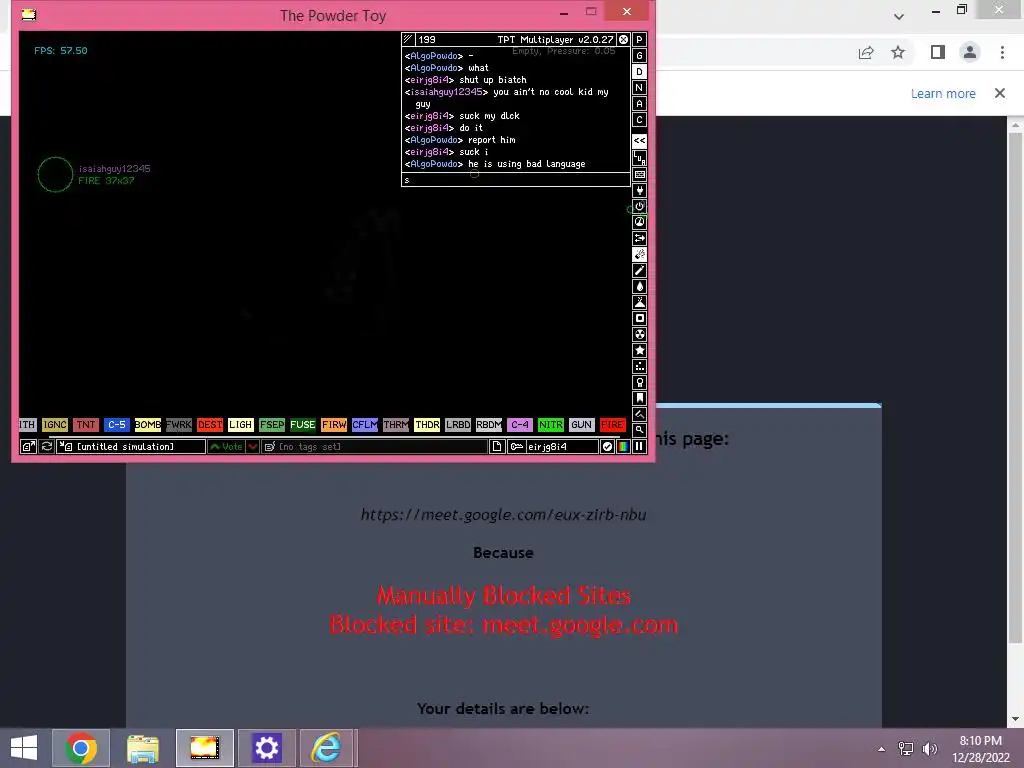Open the Solids square category icon

point(639,318)
